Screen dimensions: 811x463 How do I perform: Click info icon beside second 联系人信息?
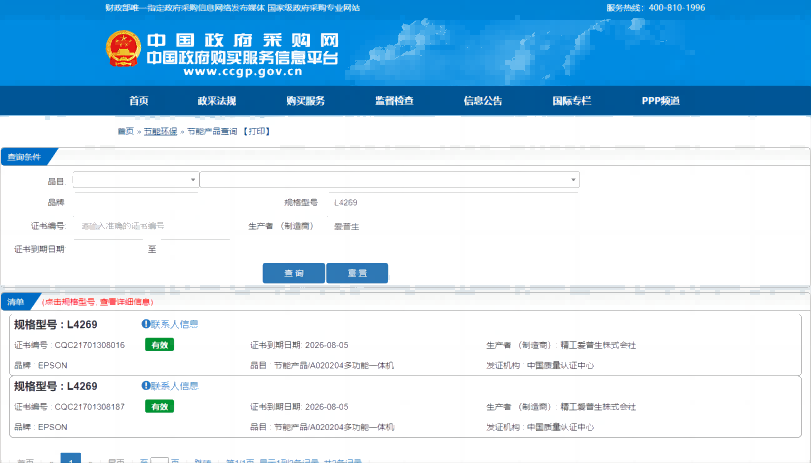[x=146, y=385]
